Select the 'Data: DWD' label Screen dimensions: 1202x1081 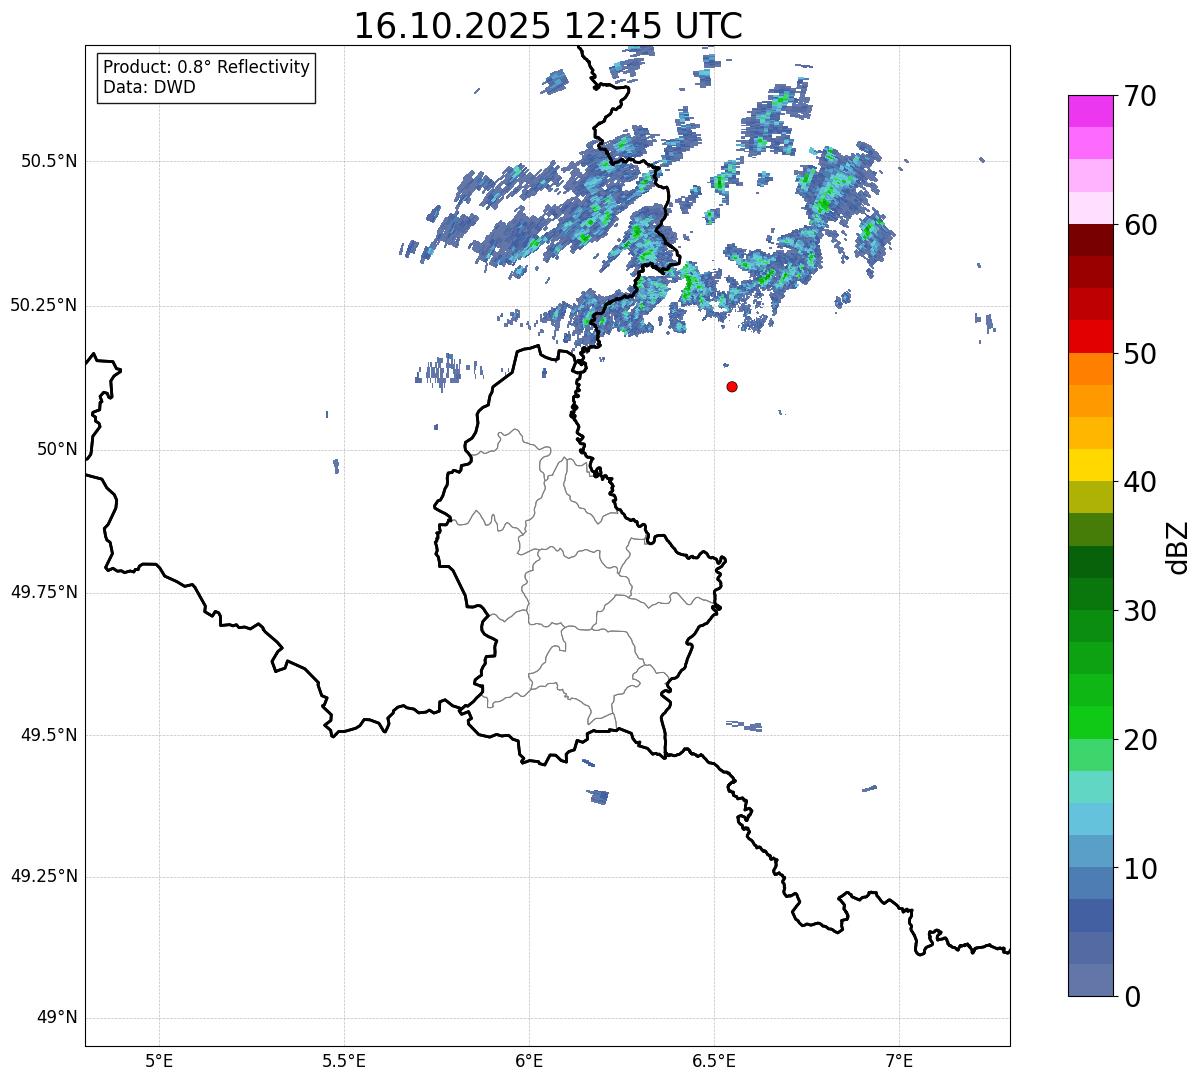point(149,87)
